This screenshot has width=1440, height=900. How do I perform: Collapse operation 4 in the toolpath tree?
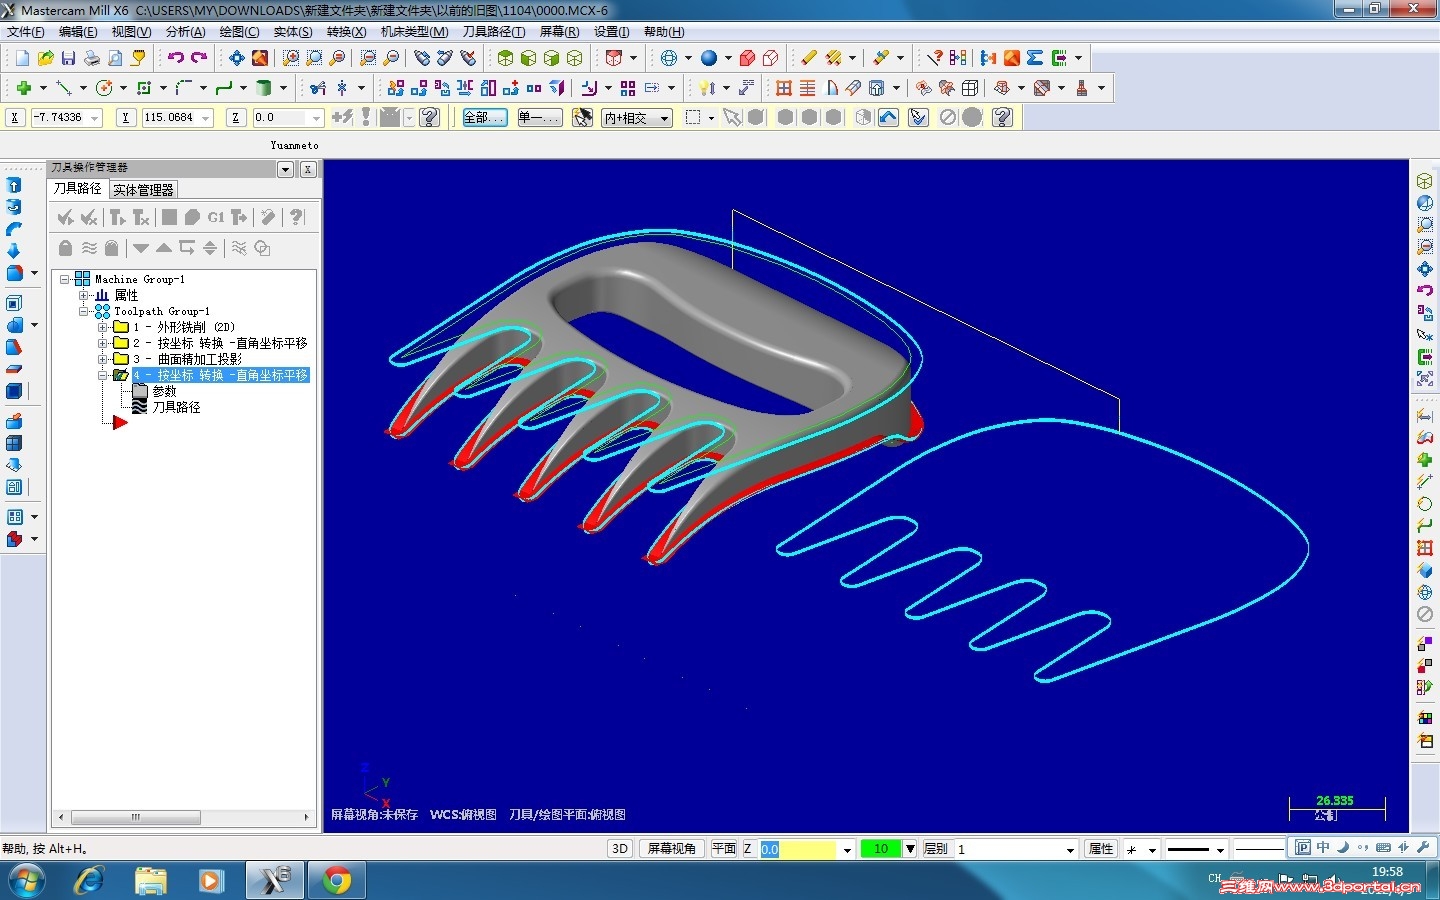pyautogui.click(x=103, y=375)
